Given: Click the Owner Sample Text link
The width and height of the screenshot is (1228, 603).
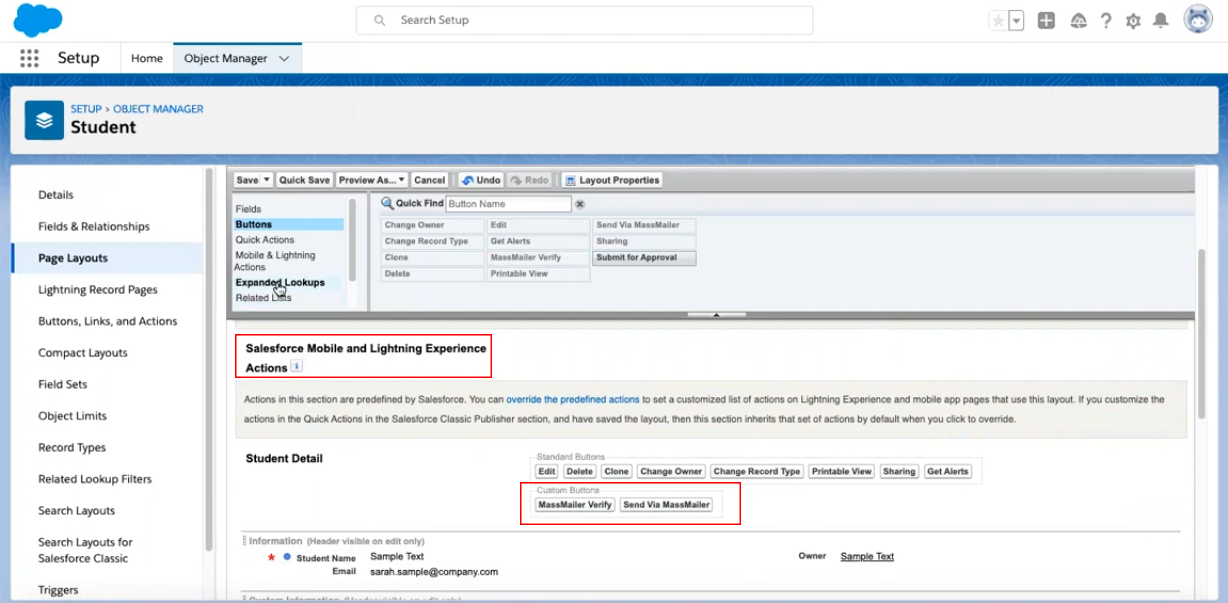Looking at the screenshot, I should pos(867,556).
